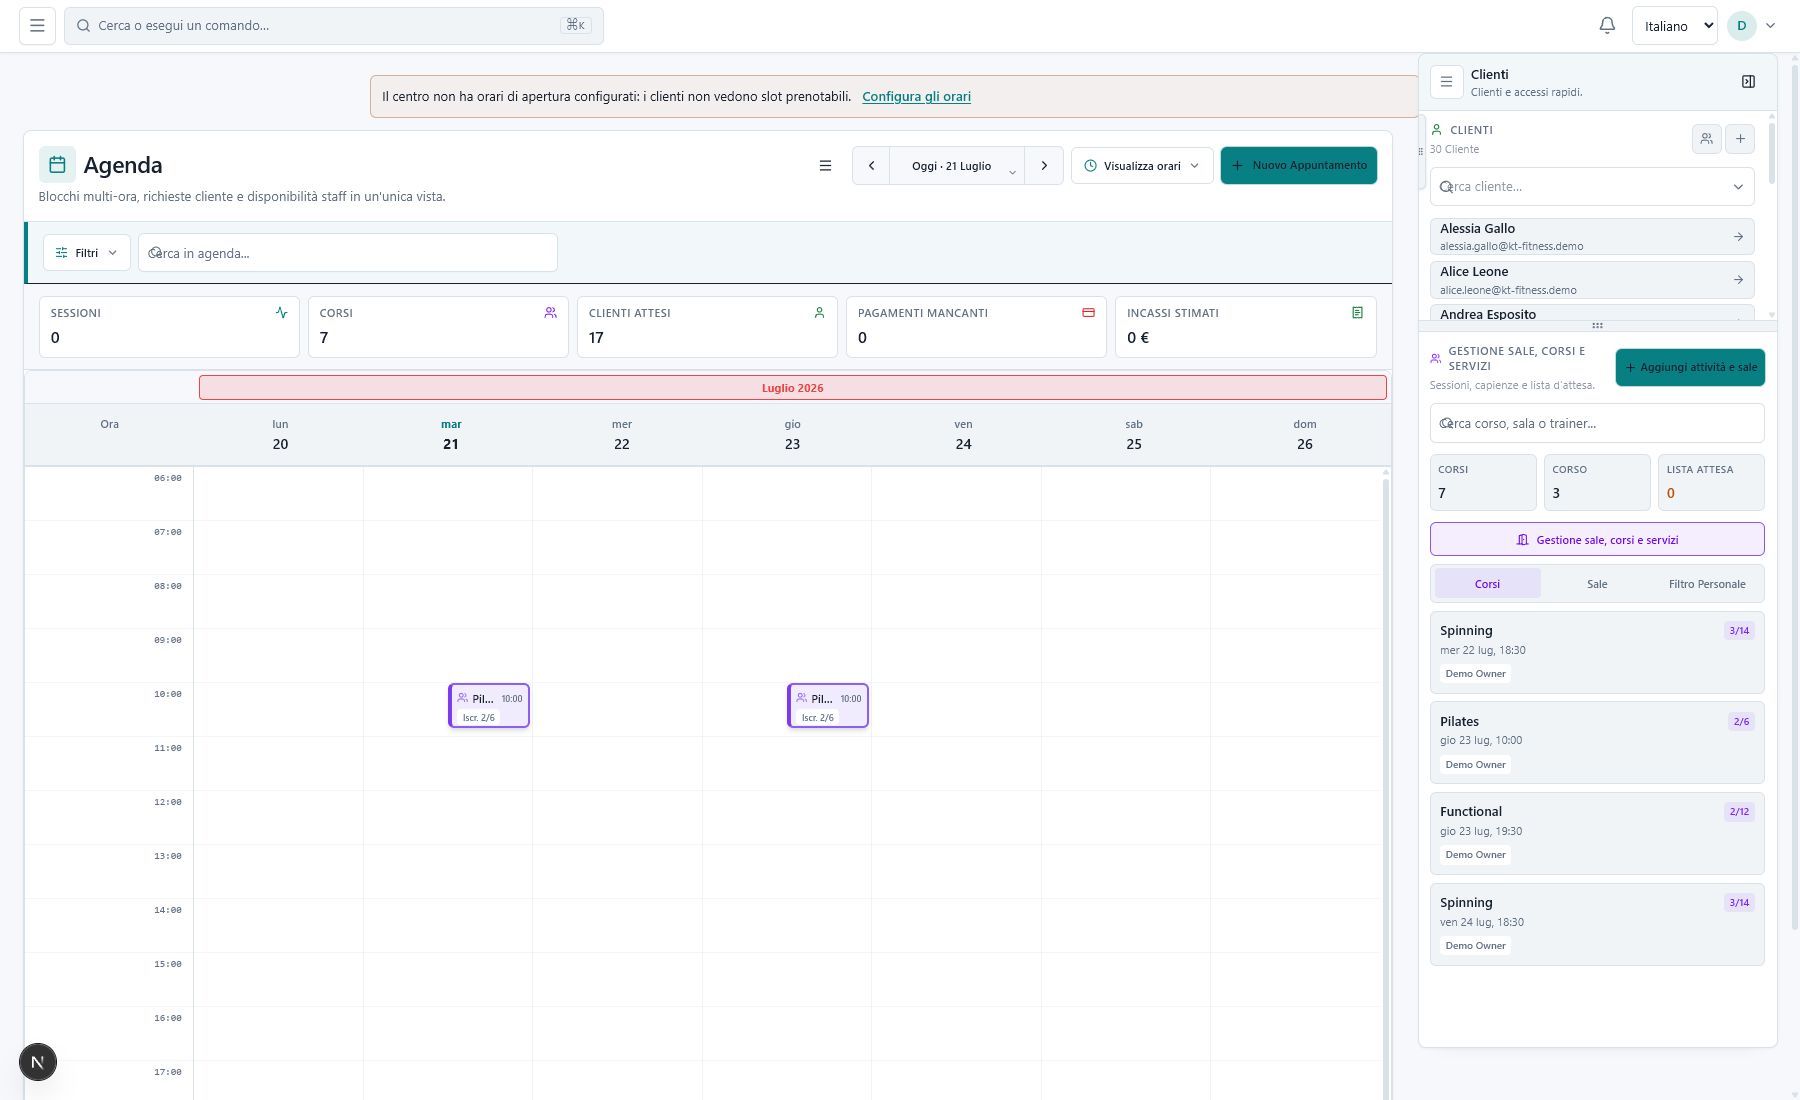Viewport: 1800px width, 1100px height.
Task: Open Spinning course ven 24 lug card
Action: 1597,924
